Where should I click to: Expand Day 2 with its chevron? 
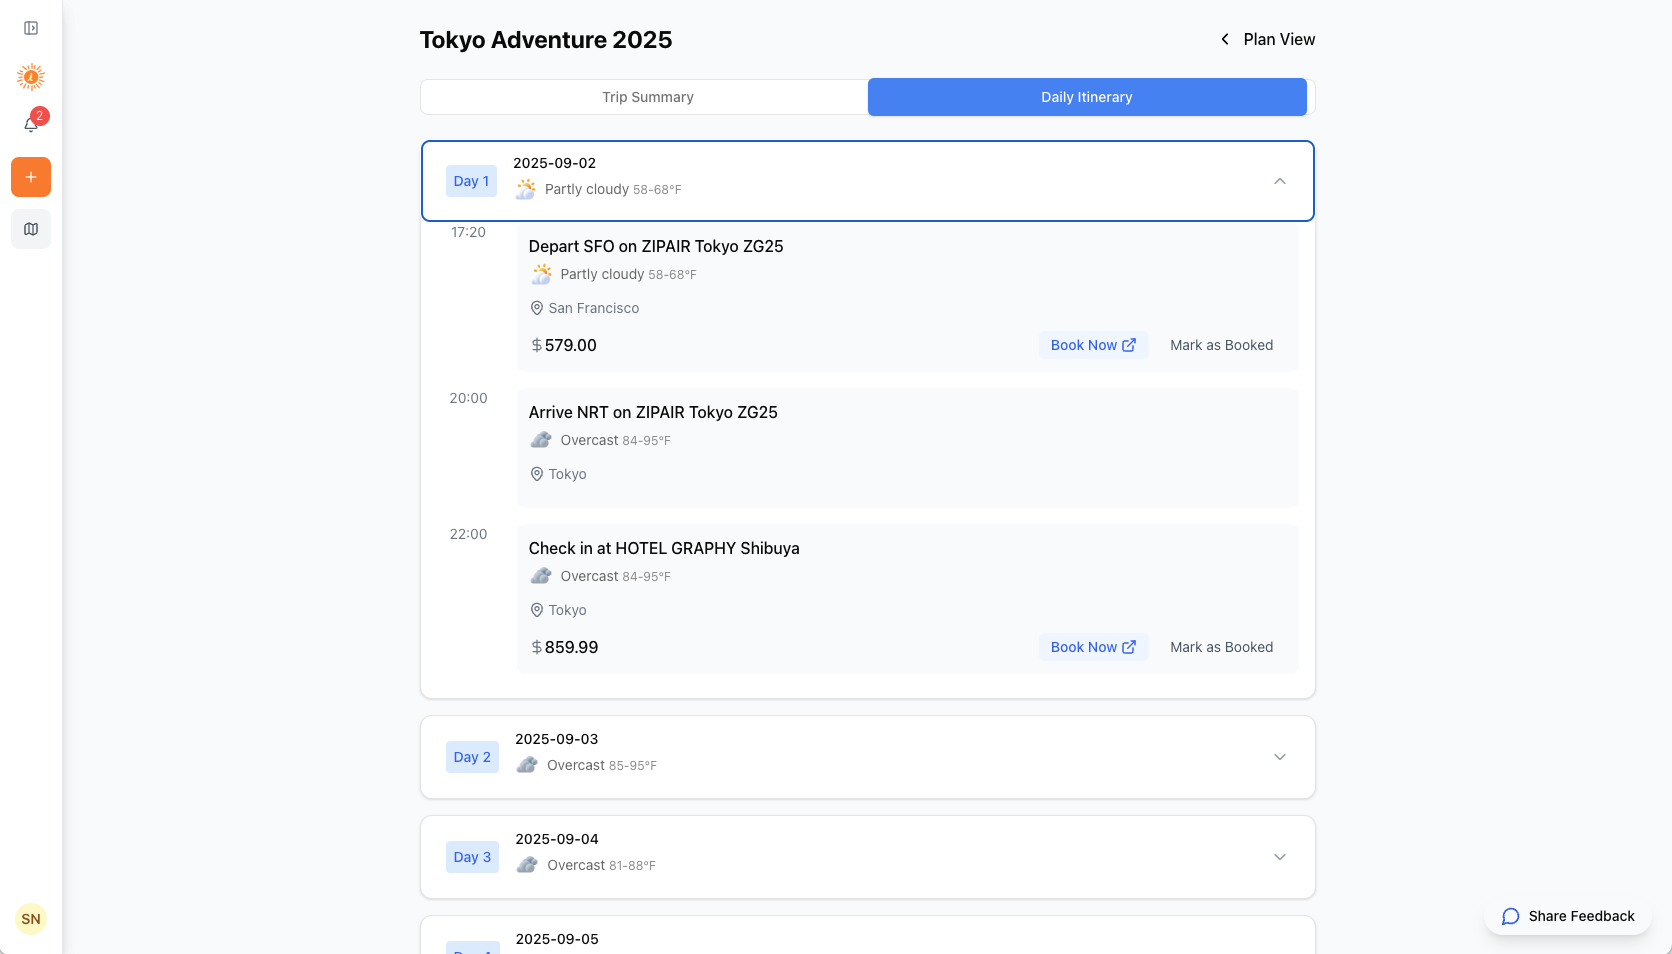coord(1280,757)
